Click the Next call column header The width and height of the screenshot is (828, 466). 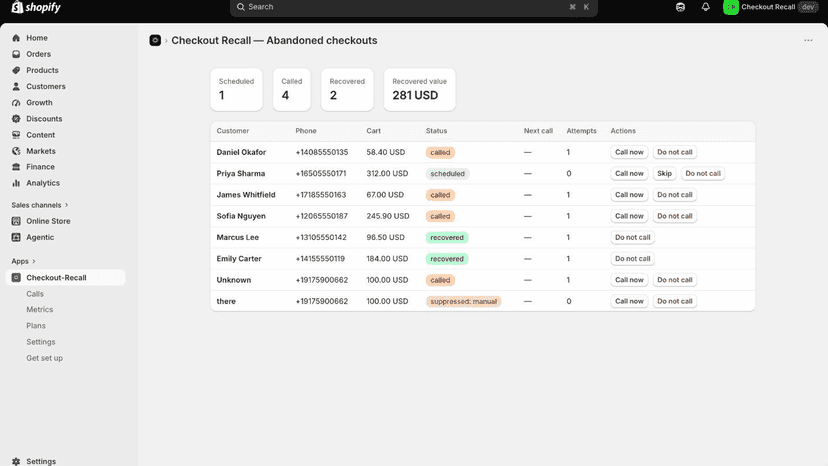538,131
